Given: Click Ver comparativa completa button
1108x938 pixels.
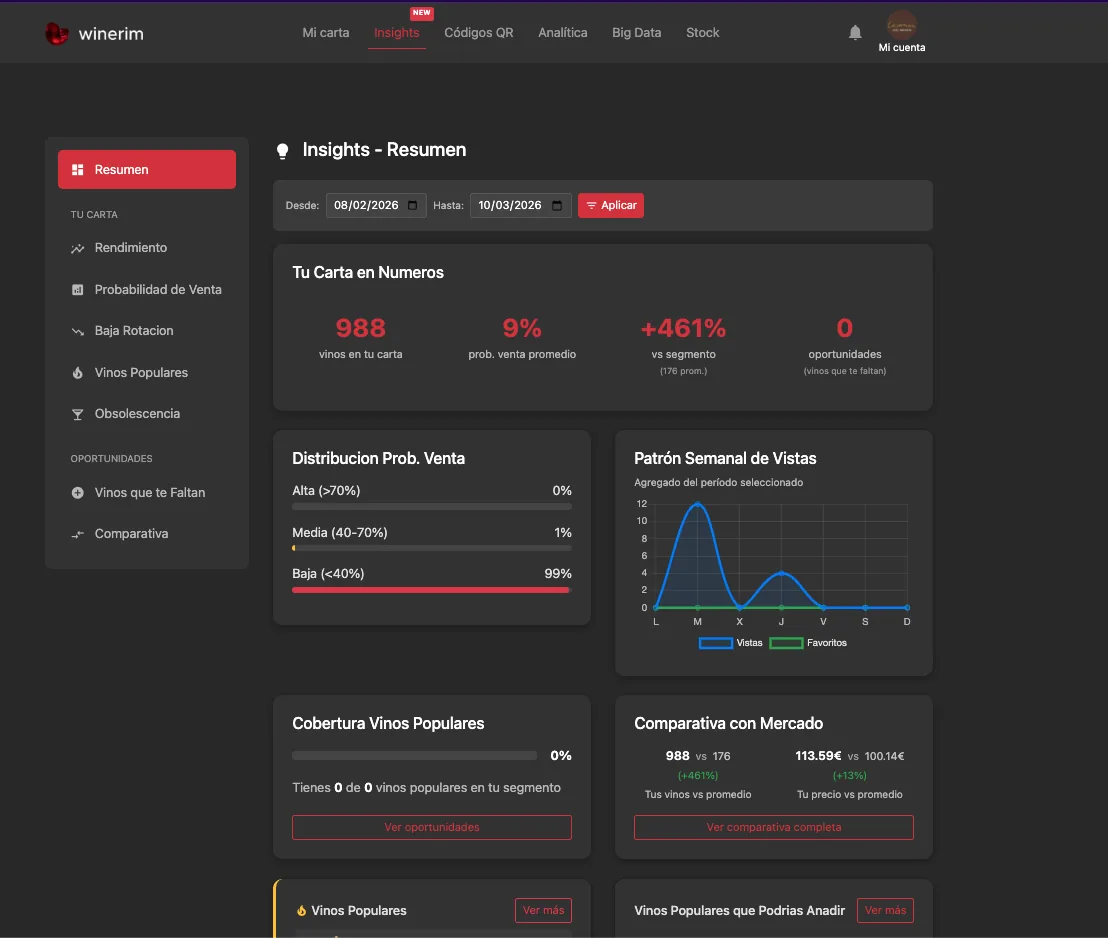Looking at the screenshot, I should [x=774, y=828].
